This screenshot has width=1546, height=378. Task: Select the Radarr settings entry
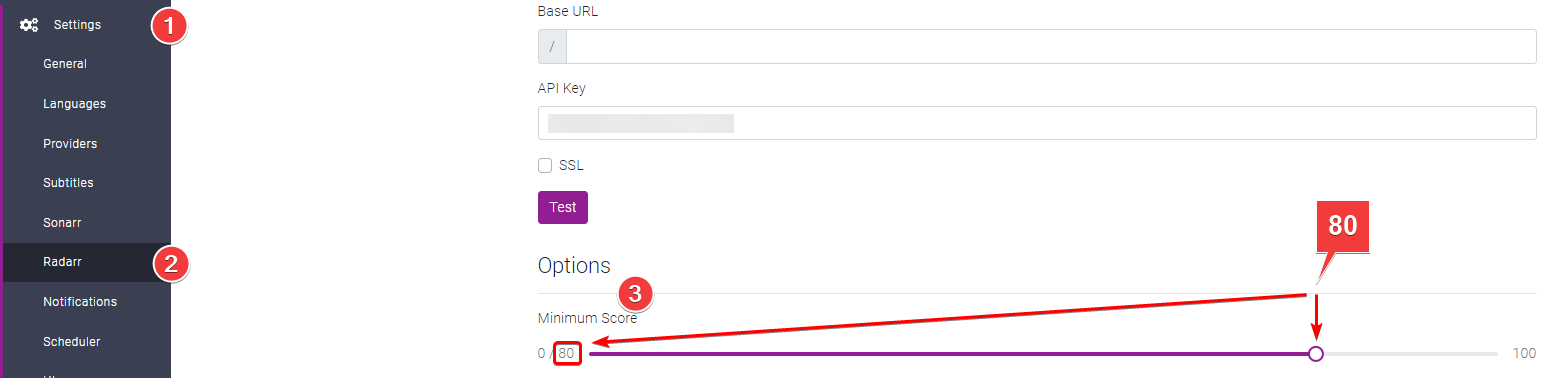pos(62,262)
